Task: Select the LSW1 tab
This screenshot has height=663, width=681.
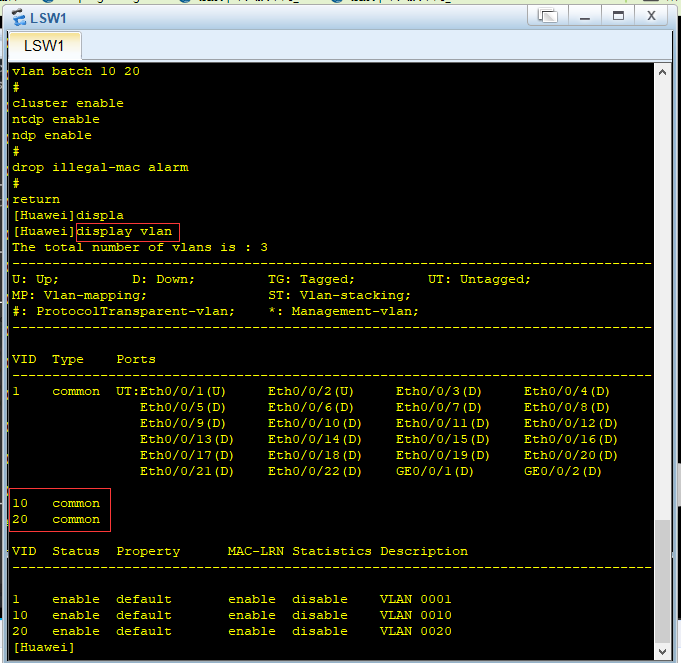Action: (44, 46)
